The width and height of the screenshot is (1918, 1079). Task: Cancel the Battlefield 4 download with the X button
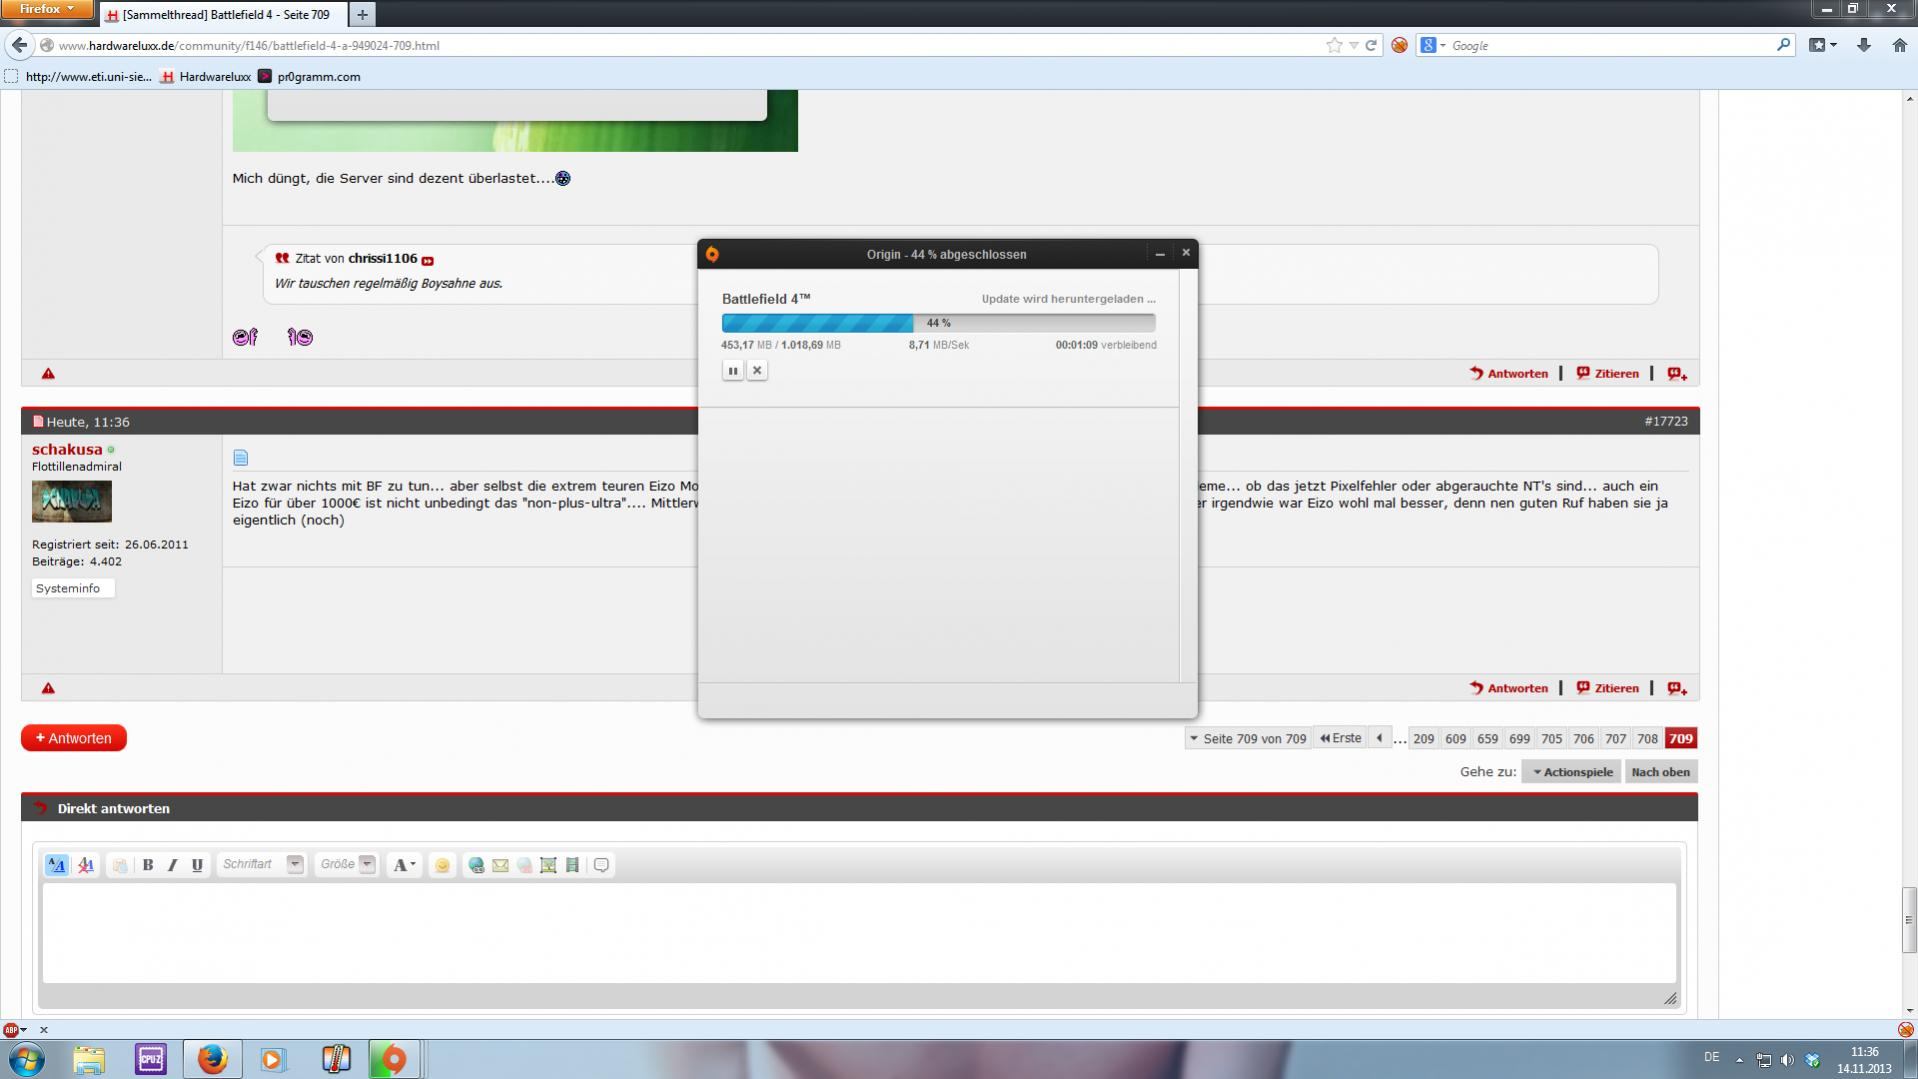tap(757, 371)
